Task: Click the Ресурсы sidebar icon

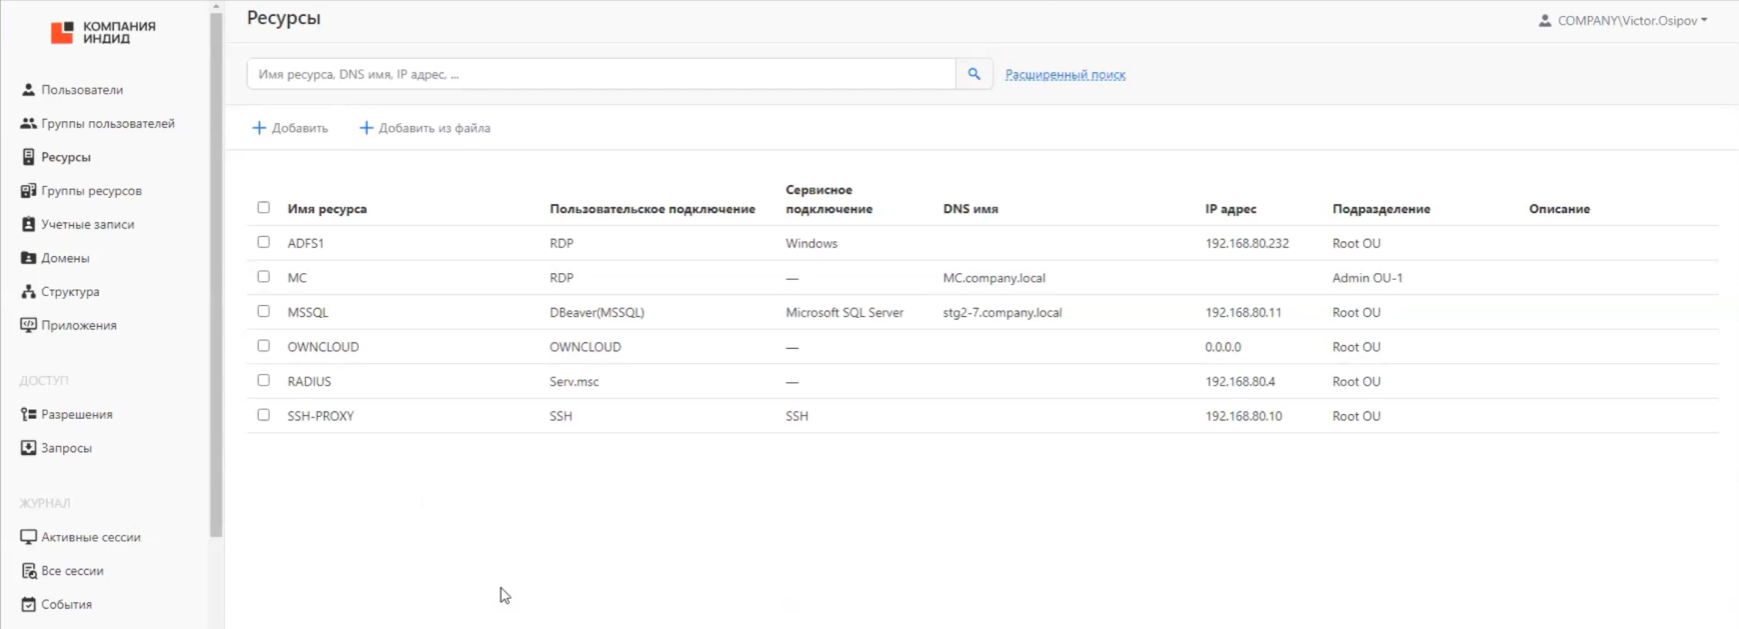Action: pos(28,157)
